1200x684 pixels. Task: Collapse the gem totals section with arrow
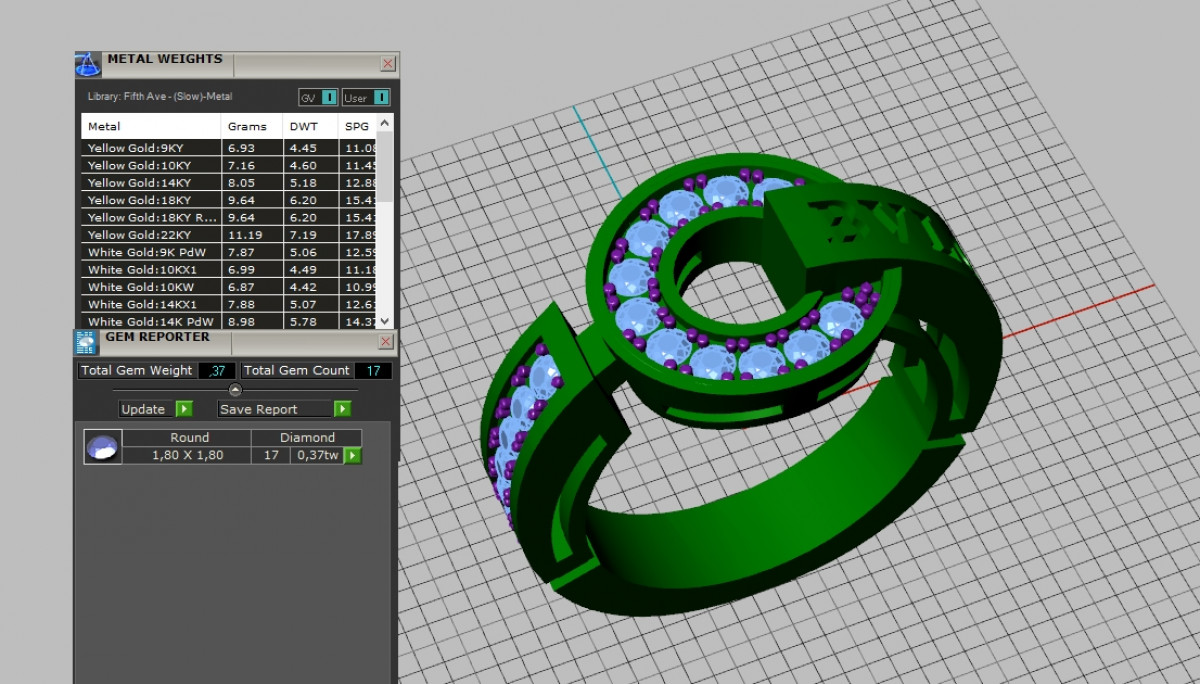tap(235, 390)
